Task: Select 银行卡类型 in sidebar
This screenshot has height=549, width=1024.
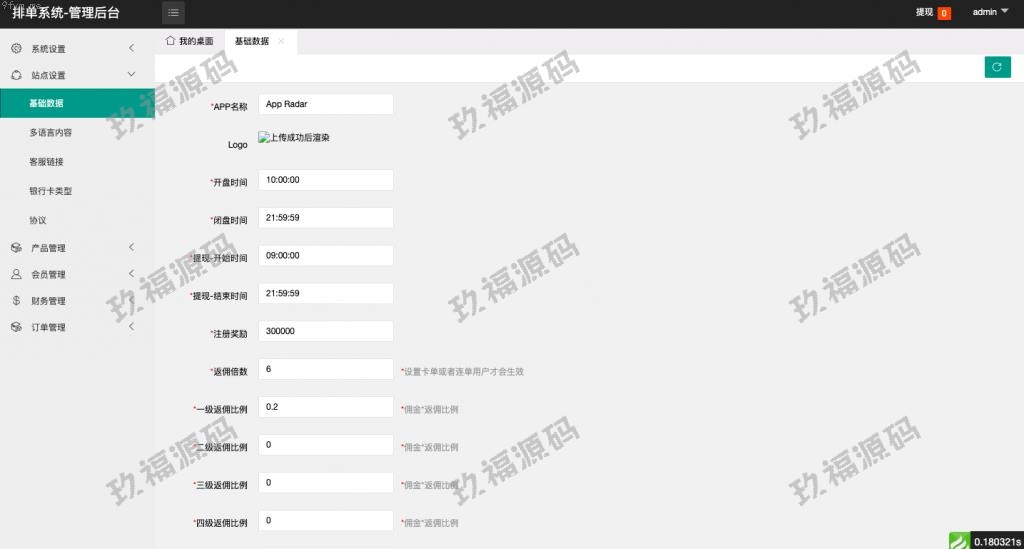Action: 51,190
